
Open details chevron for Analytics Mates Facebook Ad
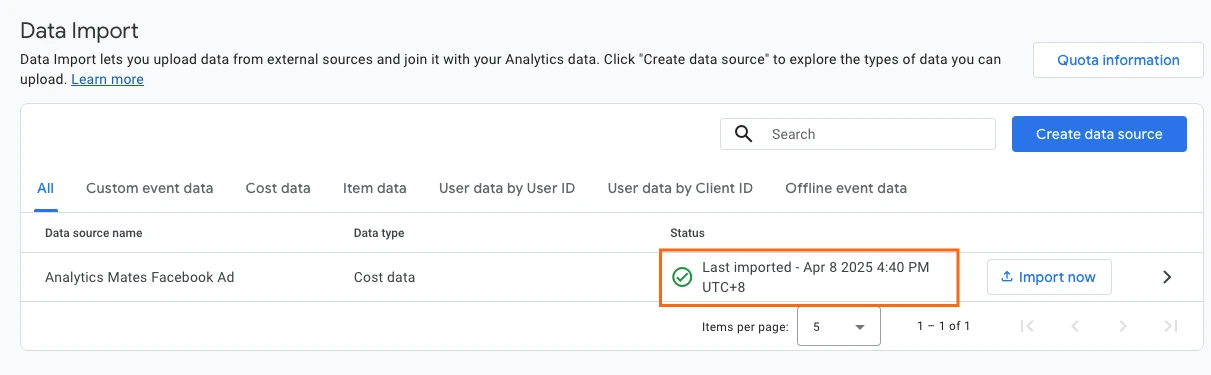[x=1166, y=277]
